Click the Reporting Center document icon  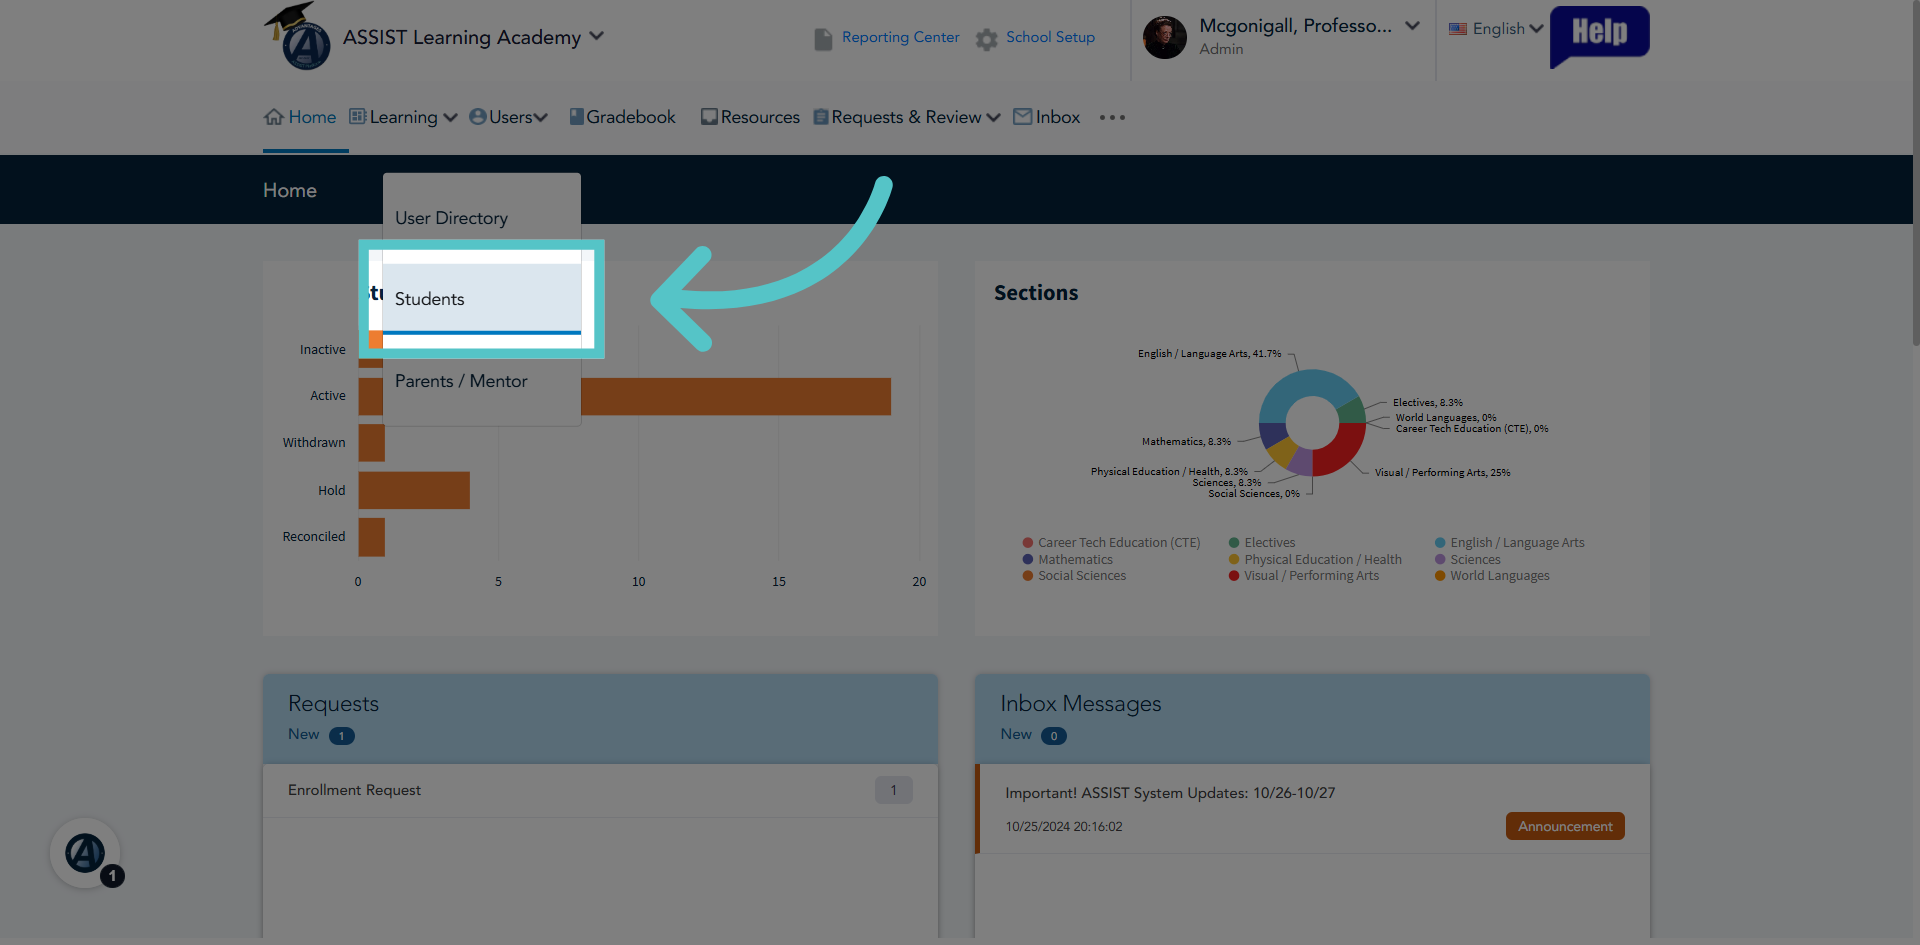pos(823,39)
